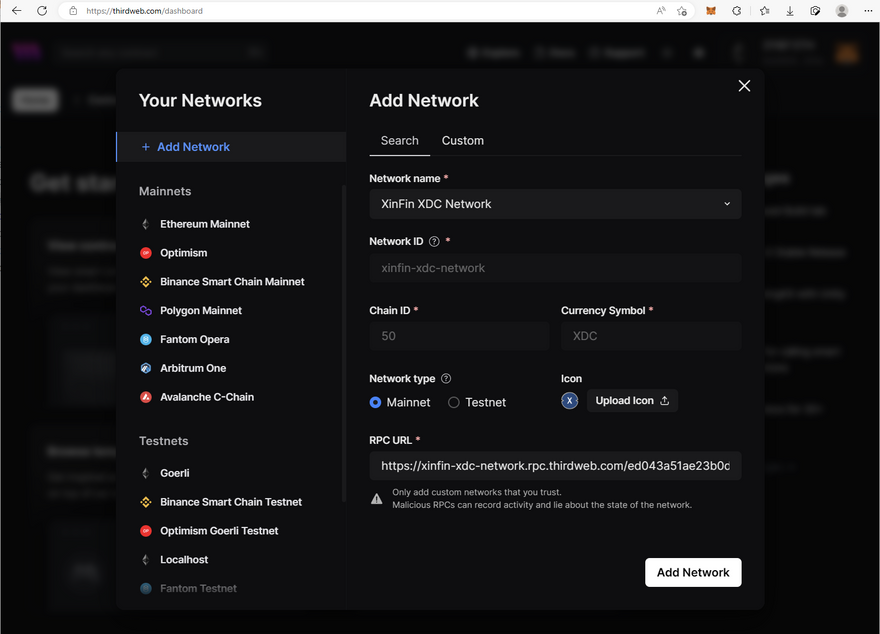Open browser essentials shield icon
This screenshot has height=634, width=880.
tap(815, 11)
